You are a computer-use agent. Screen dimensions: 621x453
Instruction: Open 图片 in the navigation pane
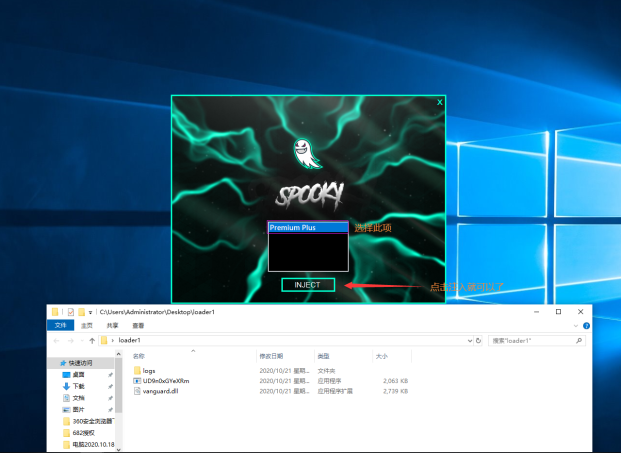[78, 409]
